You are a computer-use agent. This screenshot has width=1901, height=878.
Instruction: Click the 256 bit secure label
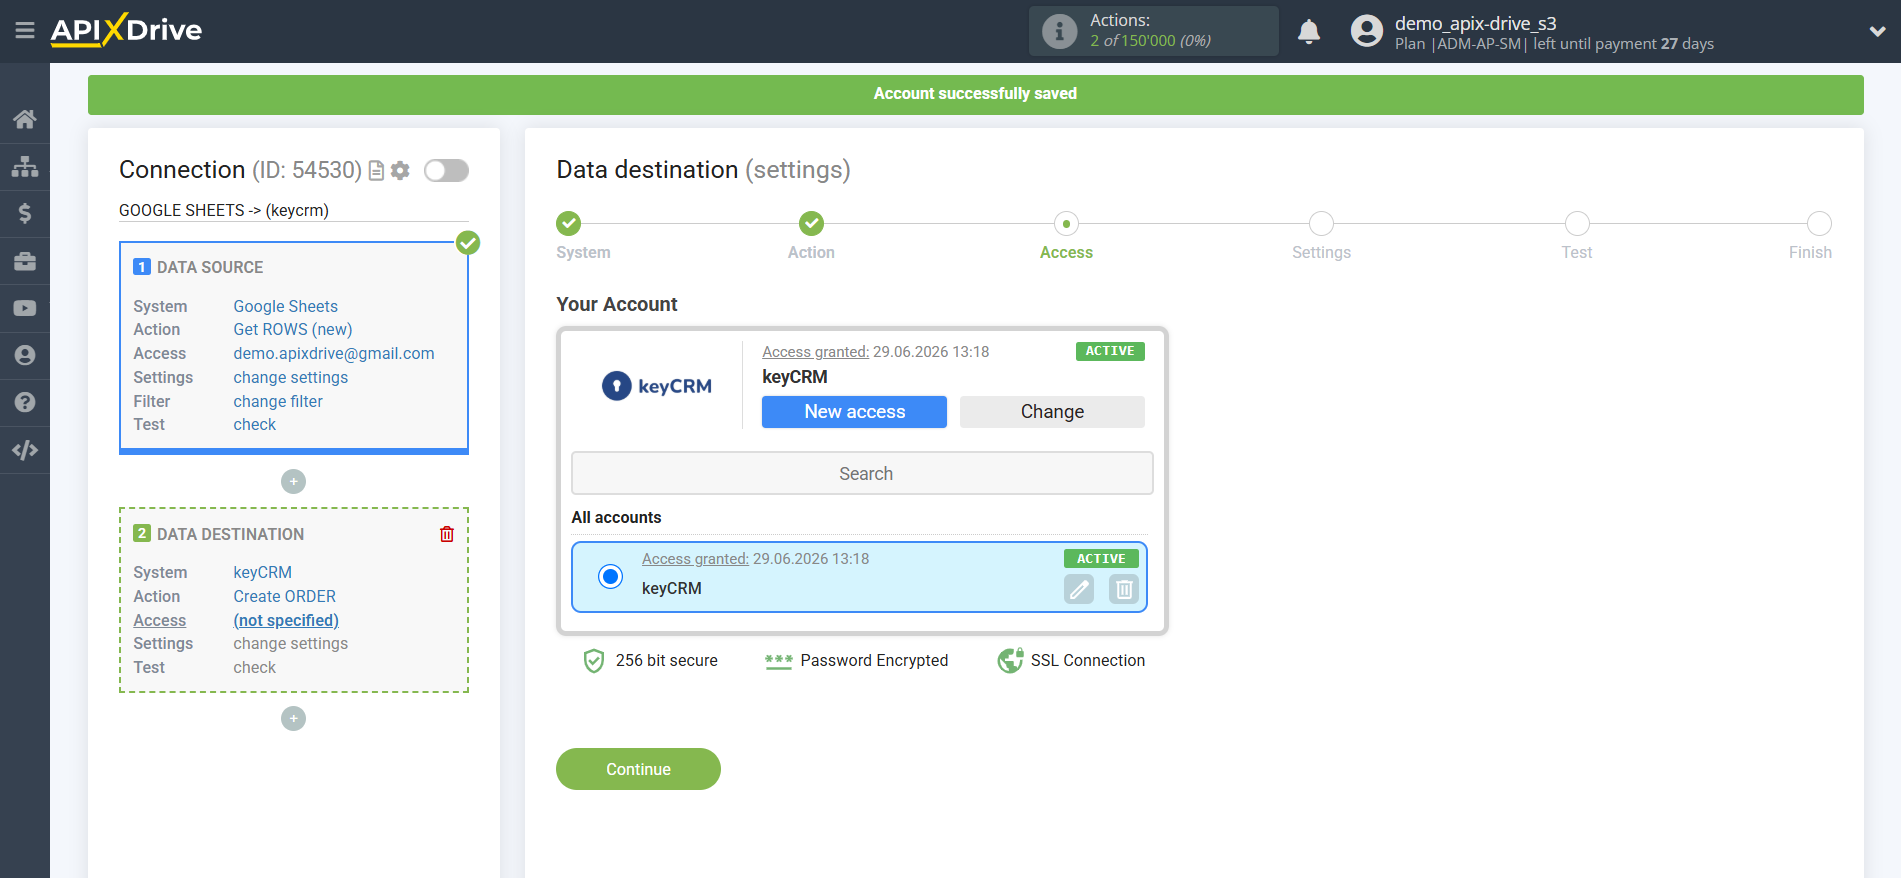pos(666,660)
